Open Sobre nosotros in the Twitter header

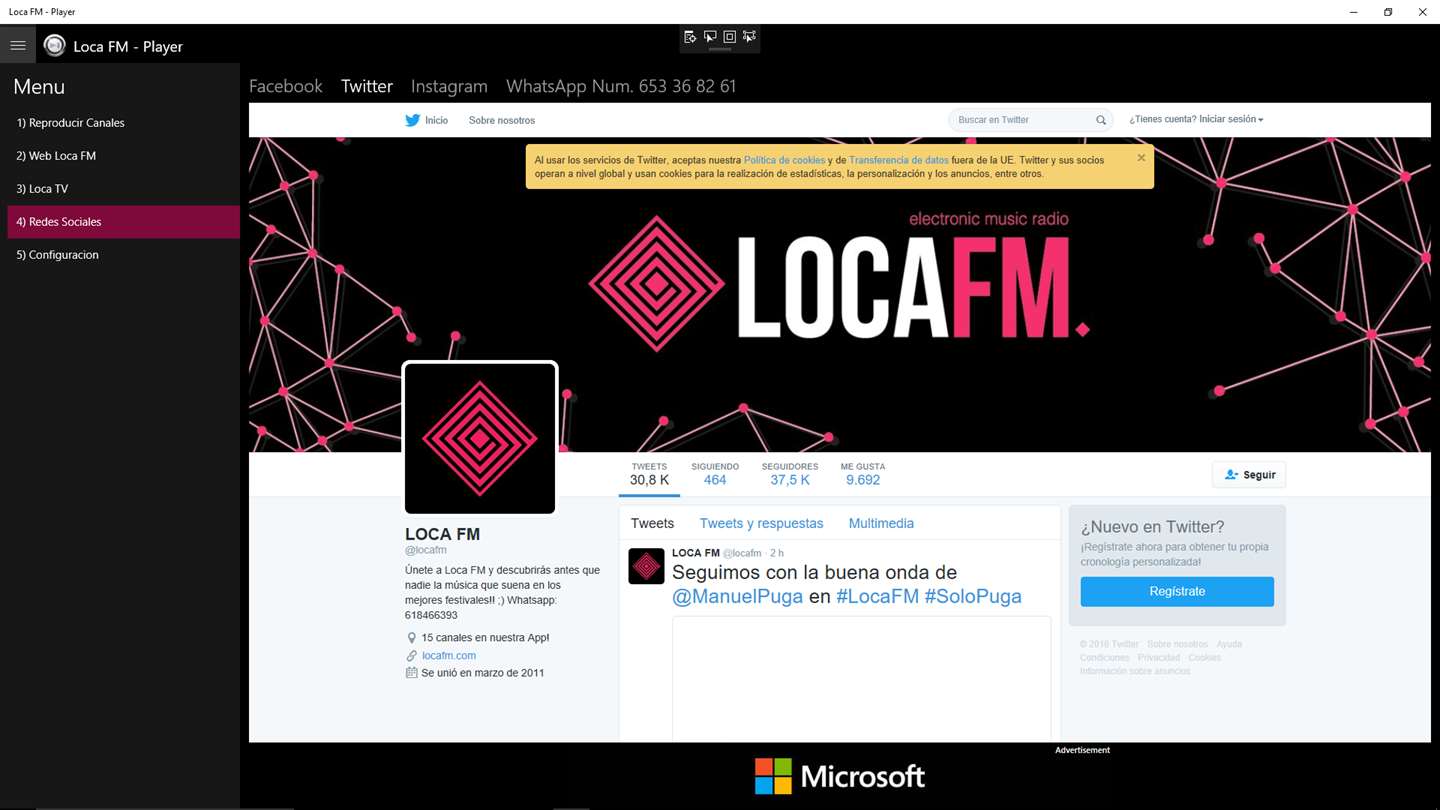coord(502,120)
